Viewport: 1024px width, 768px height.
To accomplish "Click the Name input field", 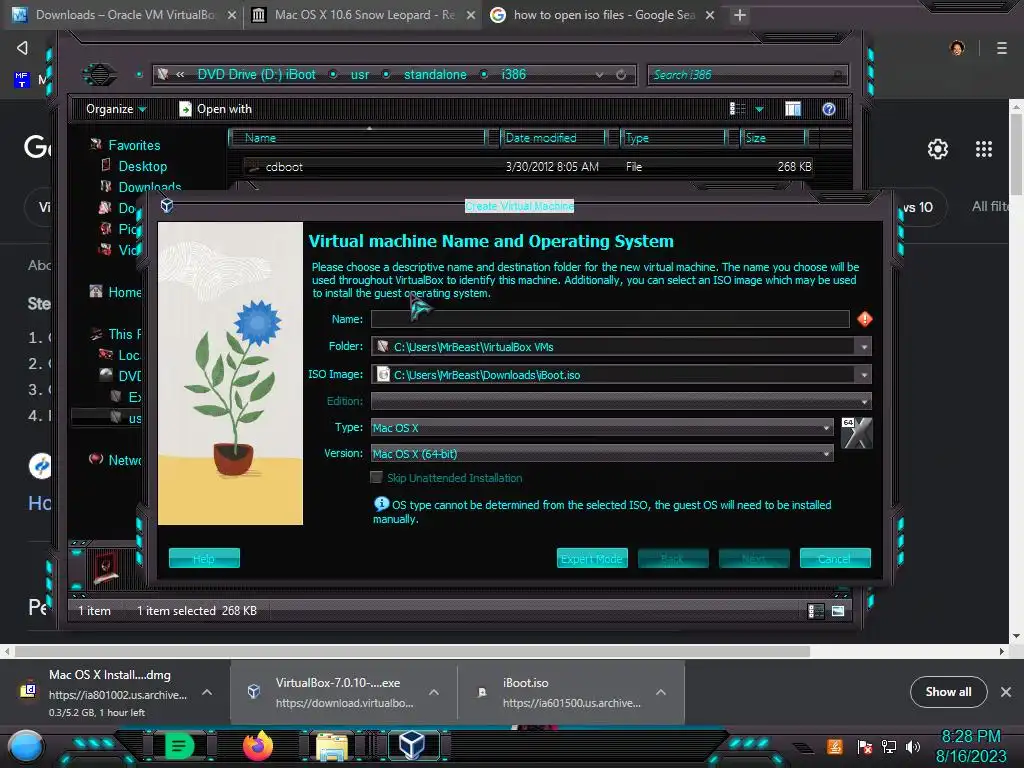I will click(x=610, y=319).
